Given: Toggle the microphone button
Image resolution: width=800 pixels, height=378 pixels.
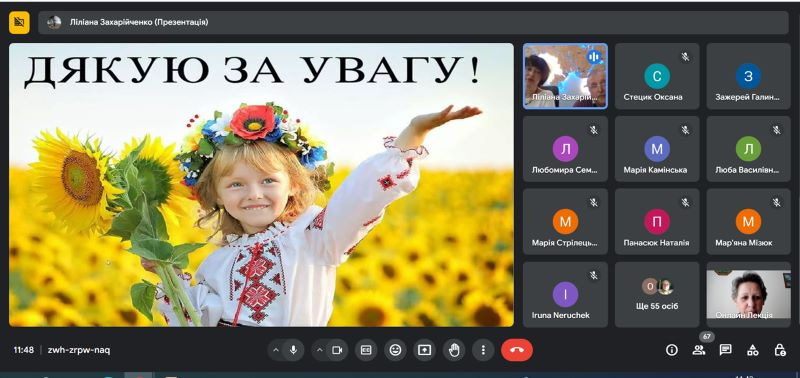Looking at the screenshot, I should coord(293,350).
